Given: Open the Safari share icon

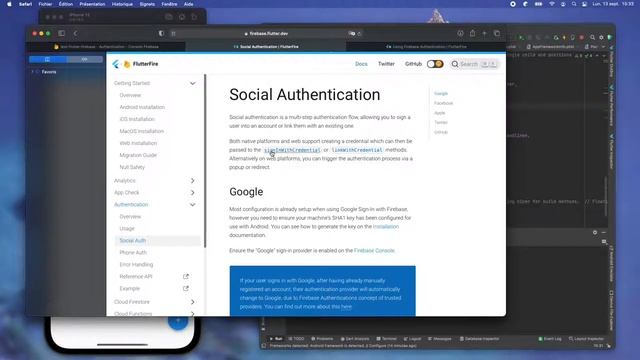Looking at the screenshot, I should 472,33.
